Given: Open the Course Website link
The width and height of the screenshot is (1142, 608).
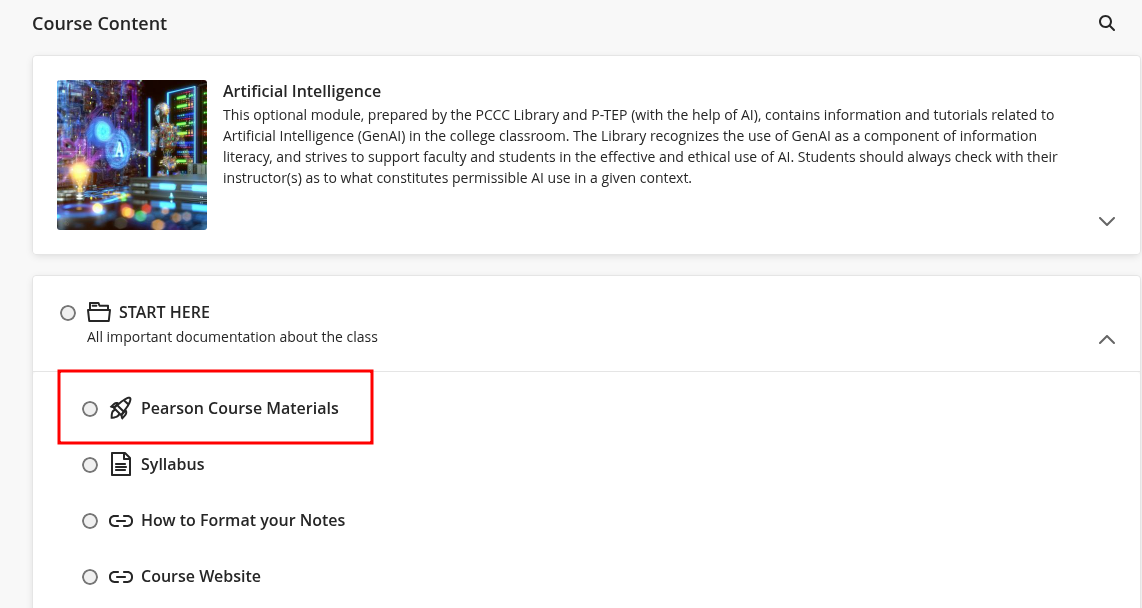Looking at the screenshot, I should click(x=200, y=576).
